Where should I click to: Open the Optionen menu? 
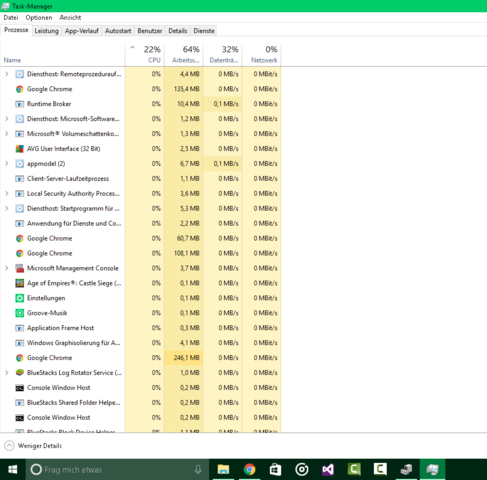(x=39, y=18)
